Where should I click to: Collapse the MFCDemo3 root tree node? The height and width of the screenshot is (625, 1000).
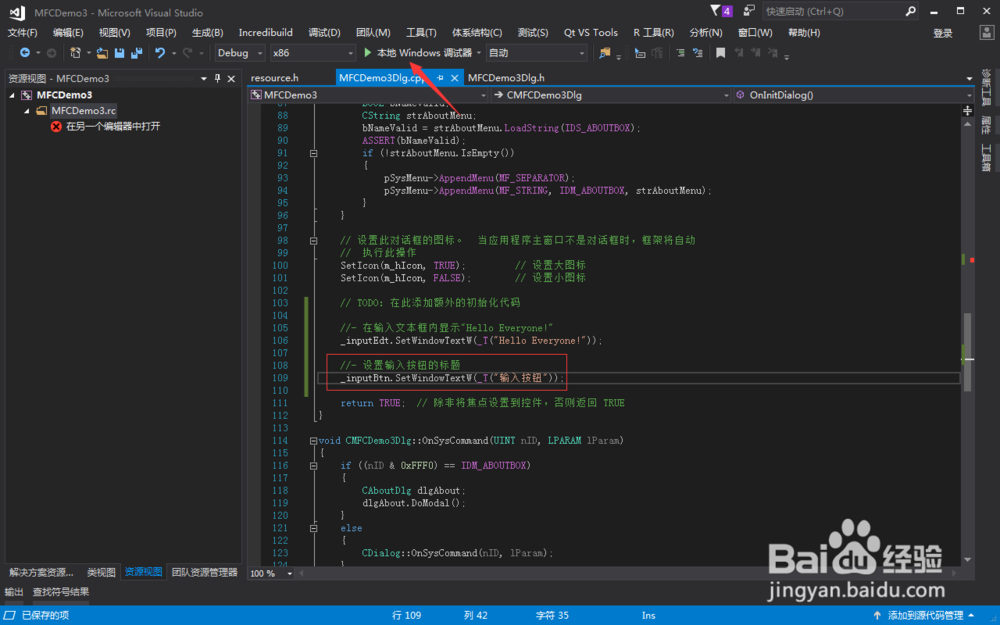[x=12, y=95]
